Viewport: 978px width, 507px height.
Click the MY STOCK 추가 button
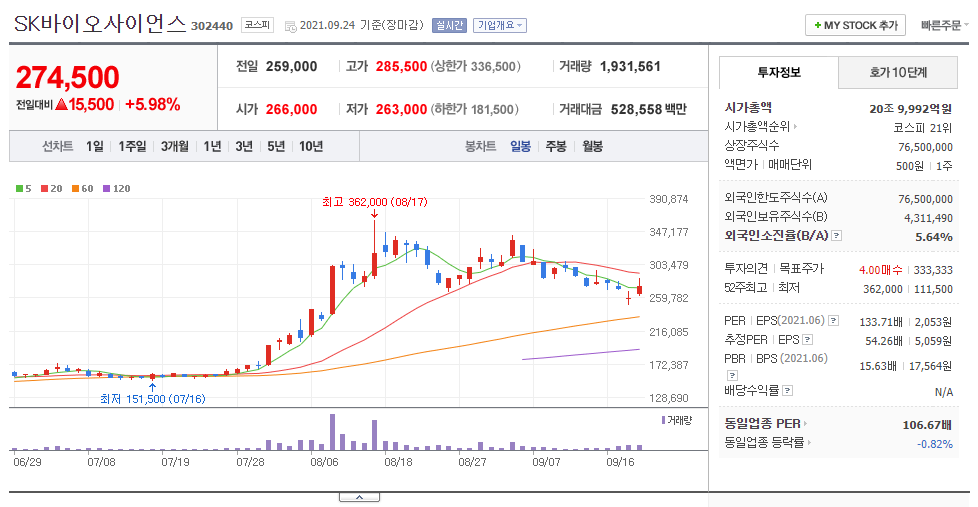[x=855, y=26]
